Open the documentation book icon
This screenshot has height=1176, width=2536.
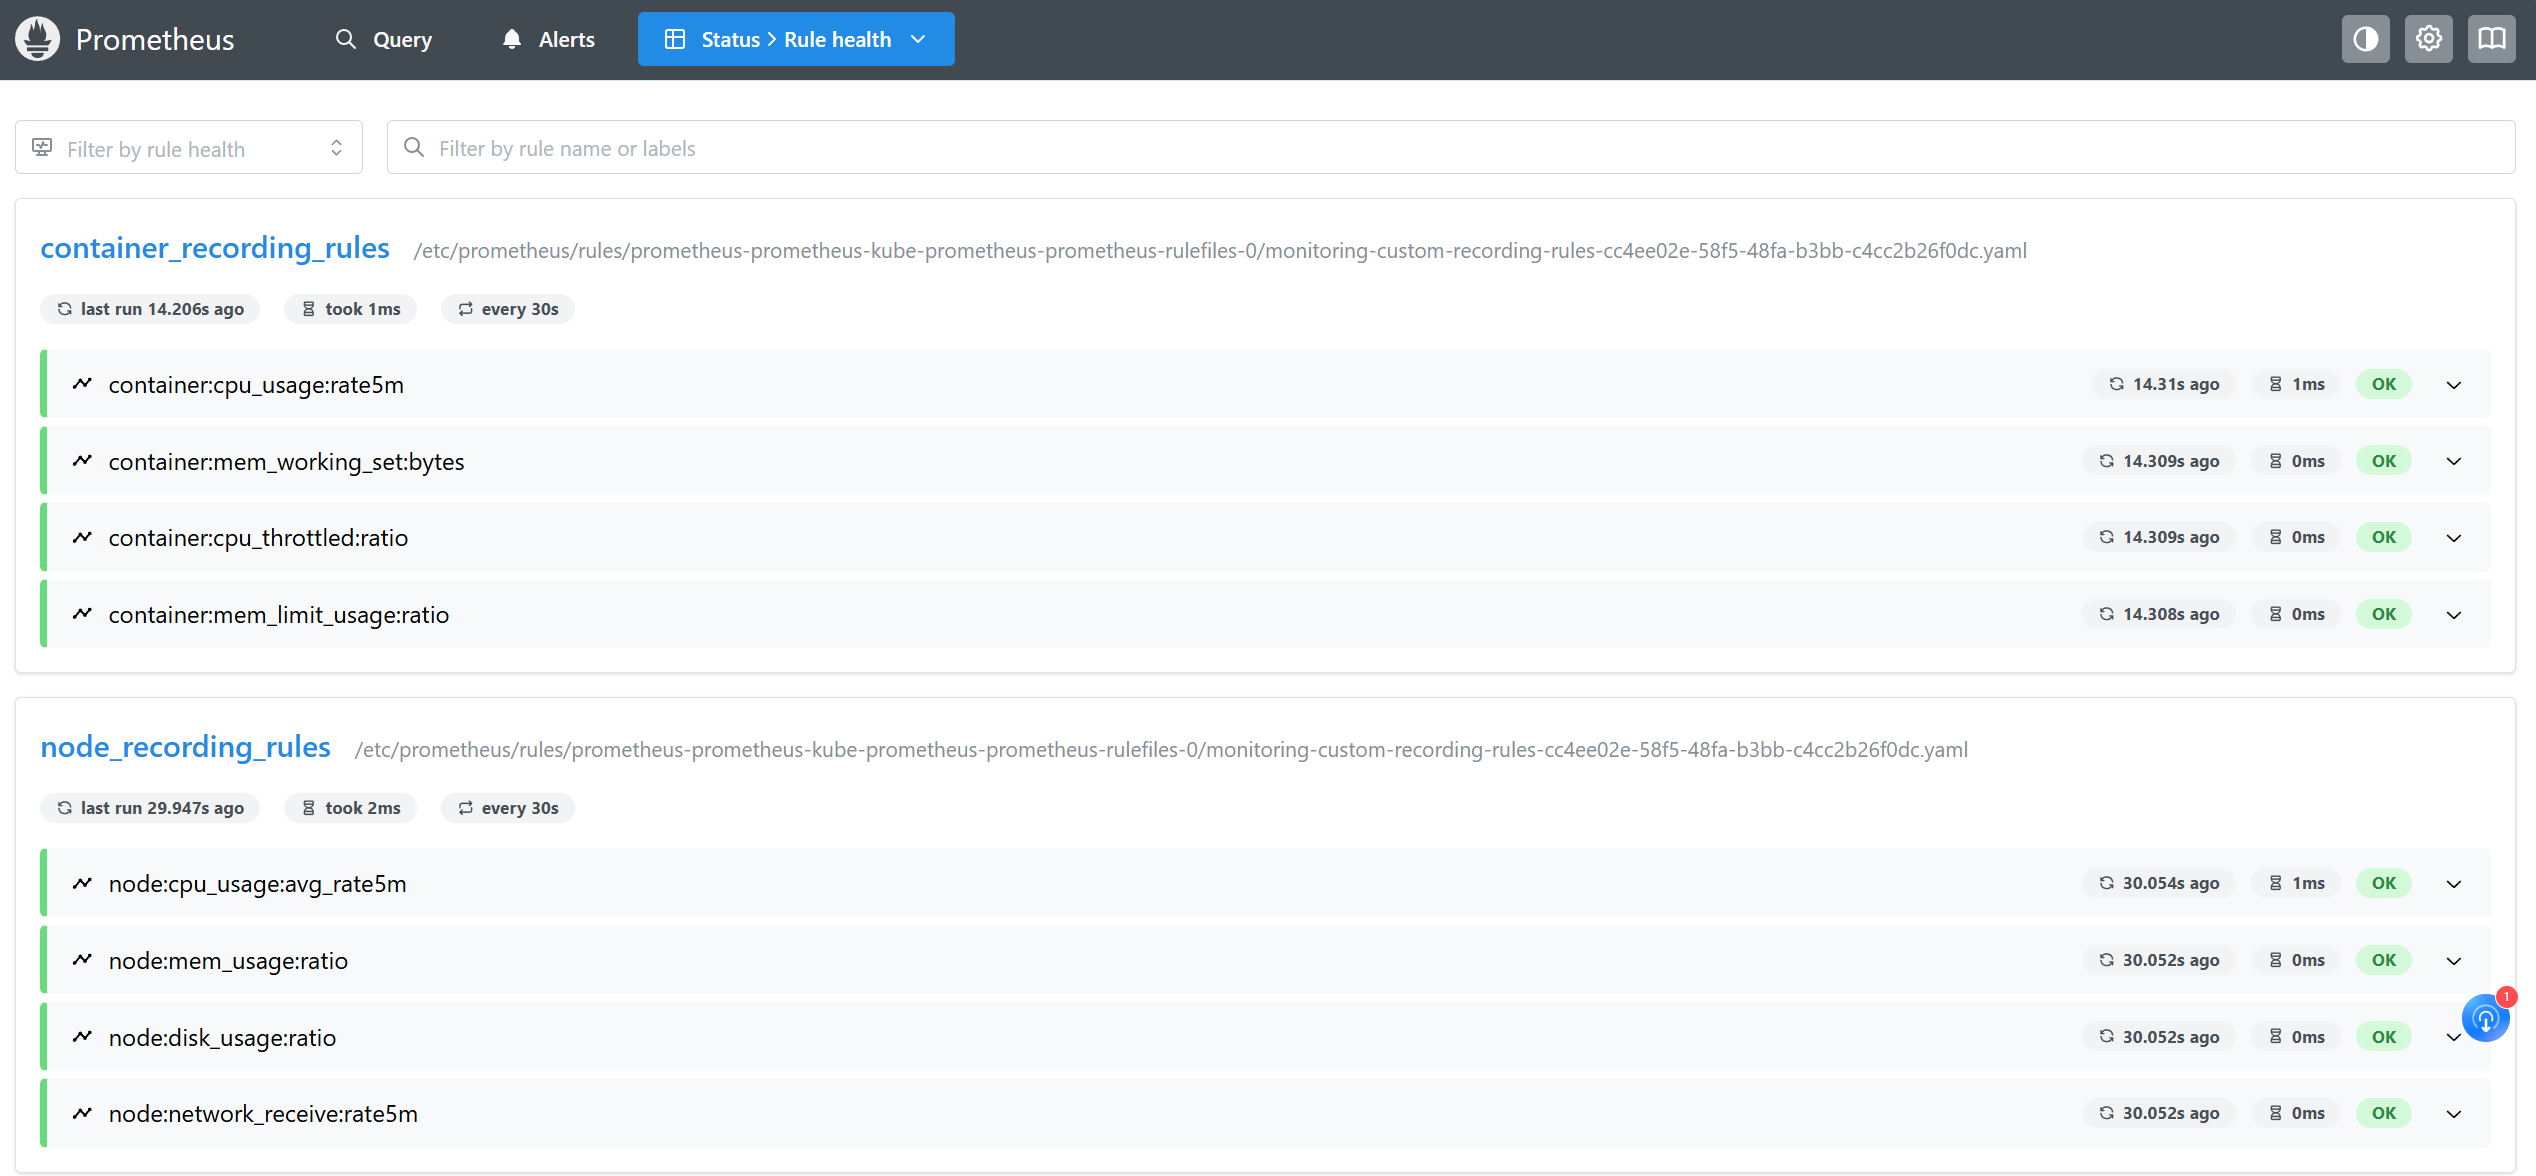click(2491, 39)
